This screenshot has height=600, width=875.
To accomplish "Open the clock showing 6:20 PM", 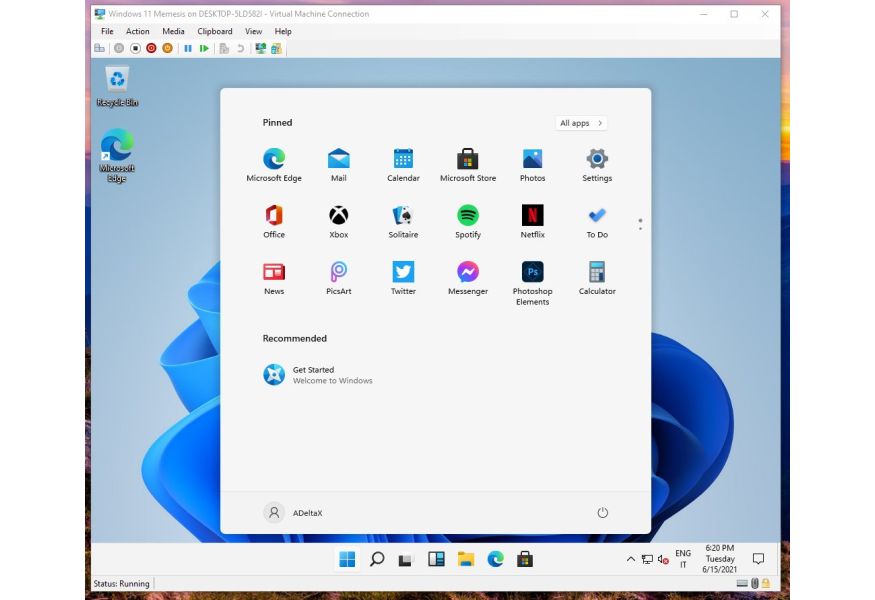I will (720, 559).
